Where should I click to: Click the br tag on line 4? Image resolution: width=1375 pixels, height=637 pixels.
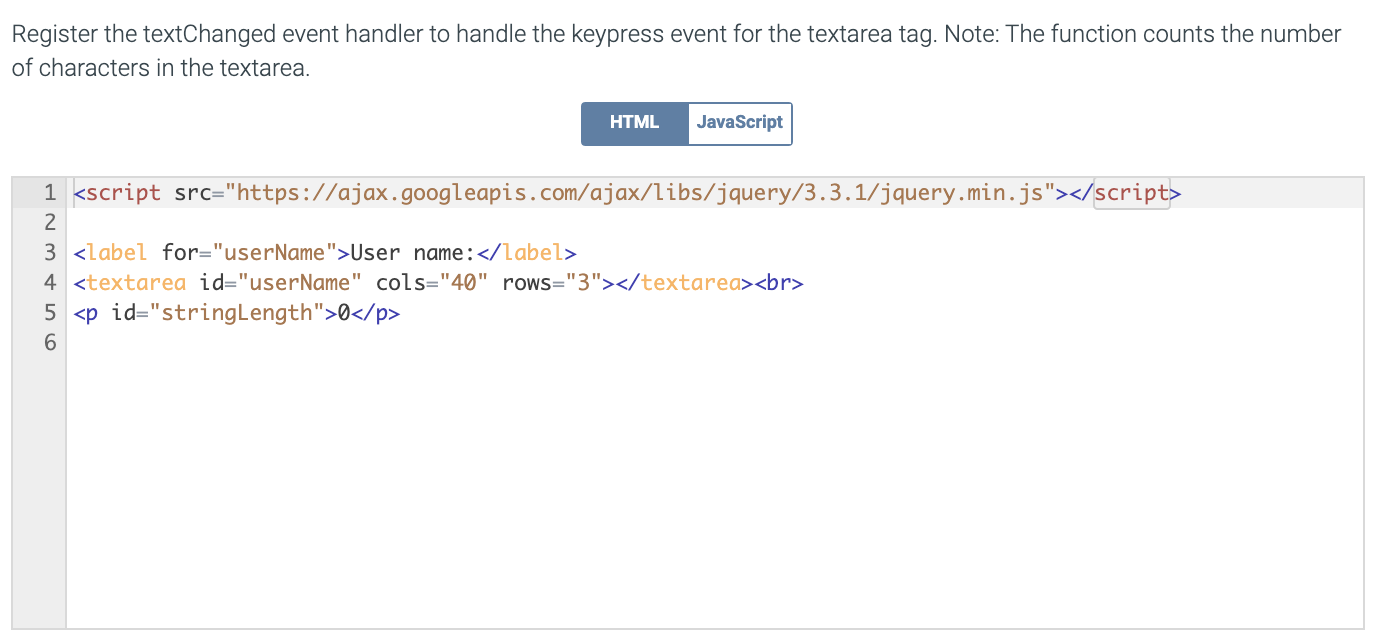[x=782, y=282]
